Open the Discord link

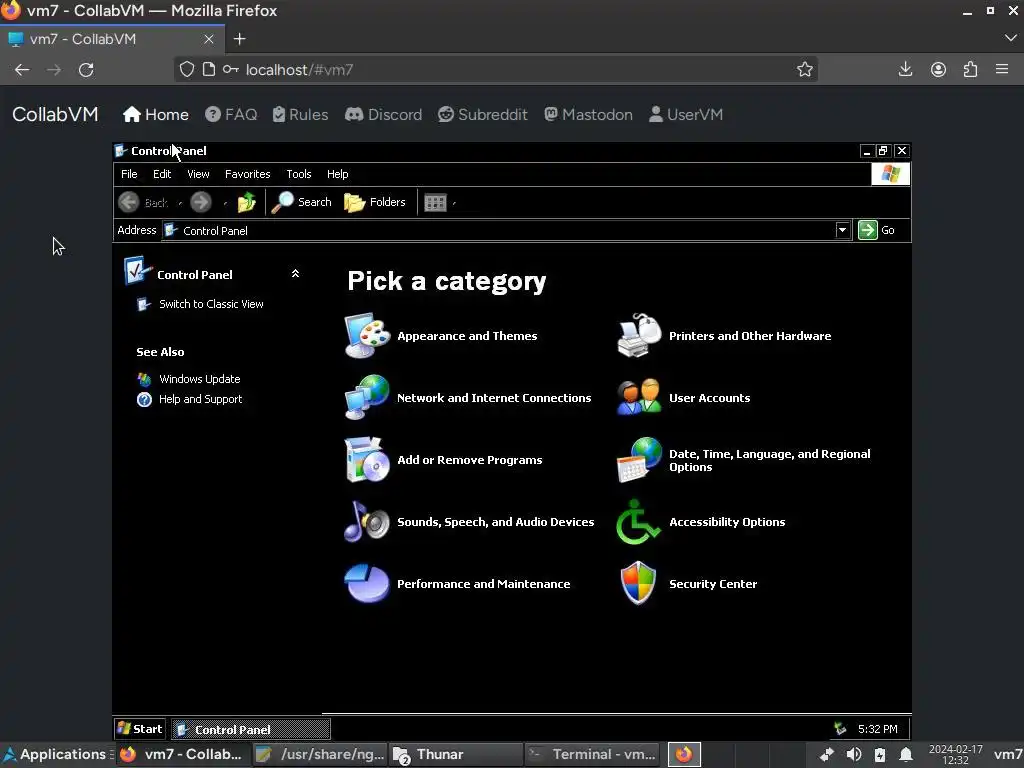click(x=383, y=114)
